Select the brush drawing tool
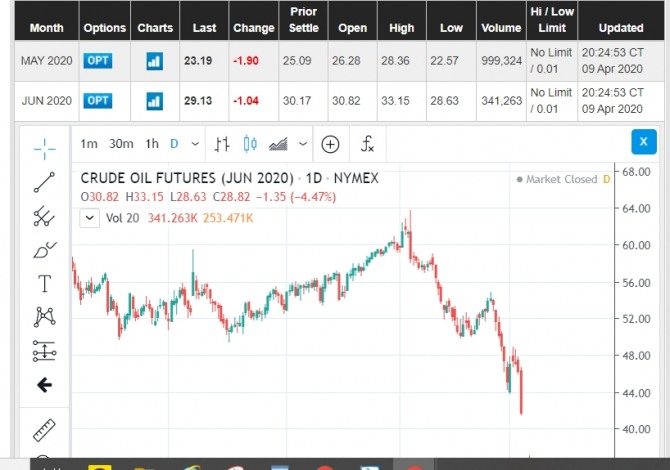670x470 pixels. click(44, 249)
